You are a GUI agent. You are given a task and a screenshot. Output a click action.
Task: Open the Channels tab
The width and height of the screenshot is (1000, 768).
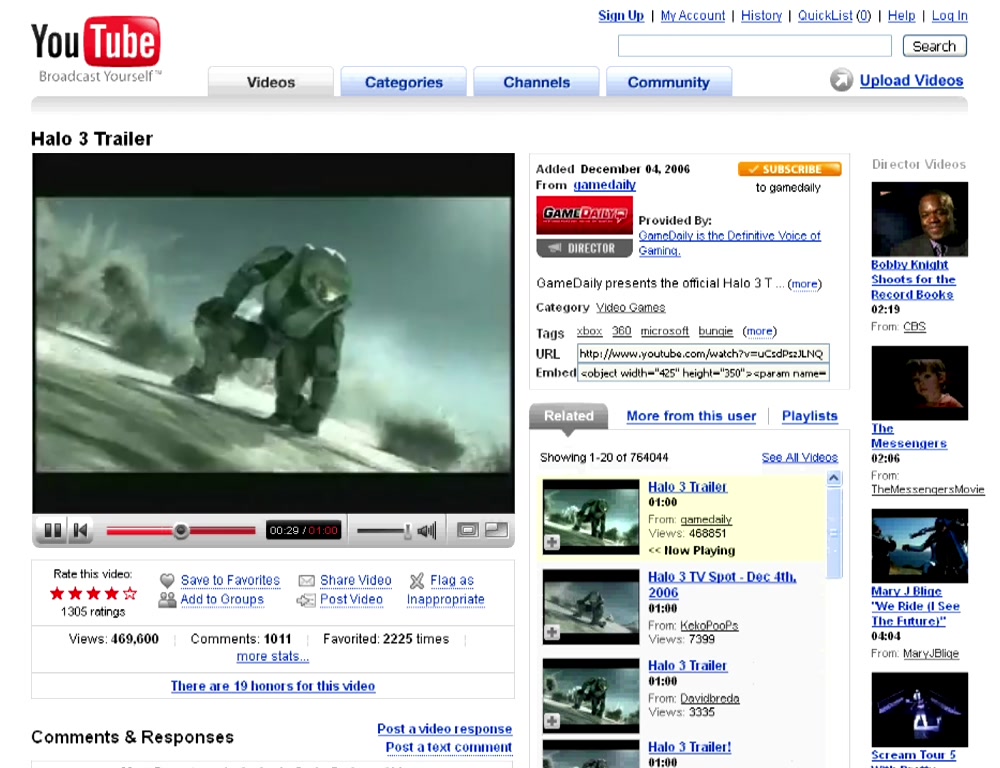pos(536,82)
